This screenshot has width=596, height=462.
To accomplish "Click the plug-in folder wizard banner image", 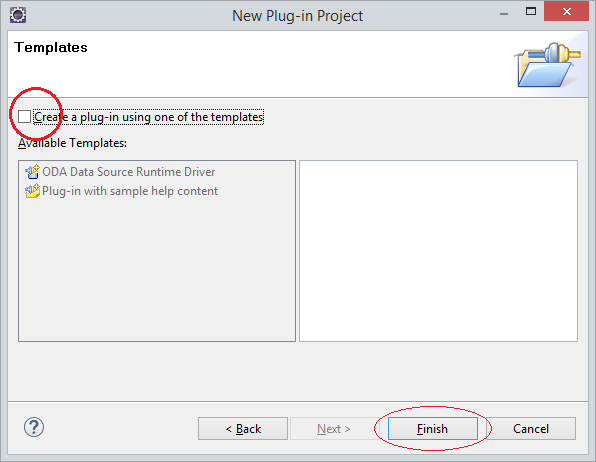I will tap(549, 65).
